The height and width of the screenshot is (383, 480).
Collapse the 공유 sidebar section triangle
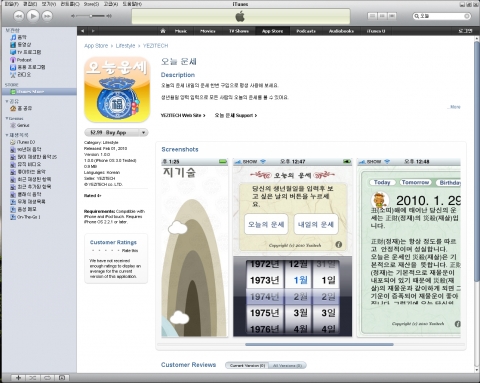[7, 101]
